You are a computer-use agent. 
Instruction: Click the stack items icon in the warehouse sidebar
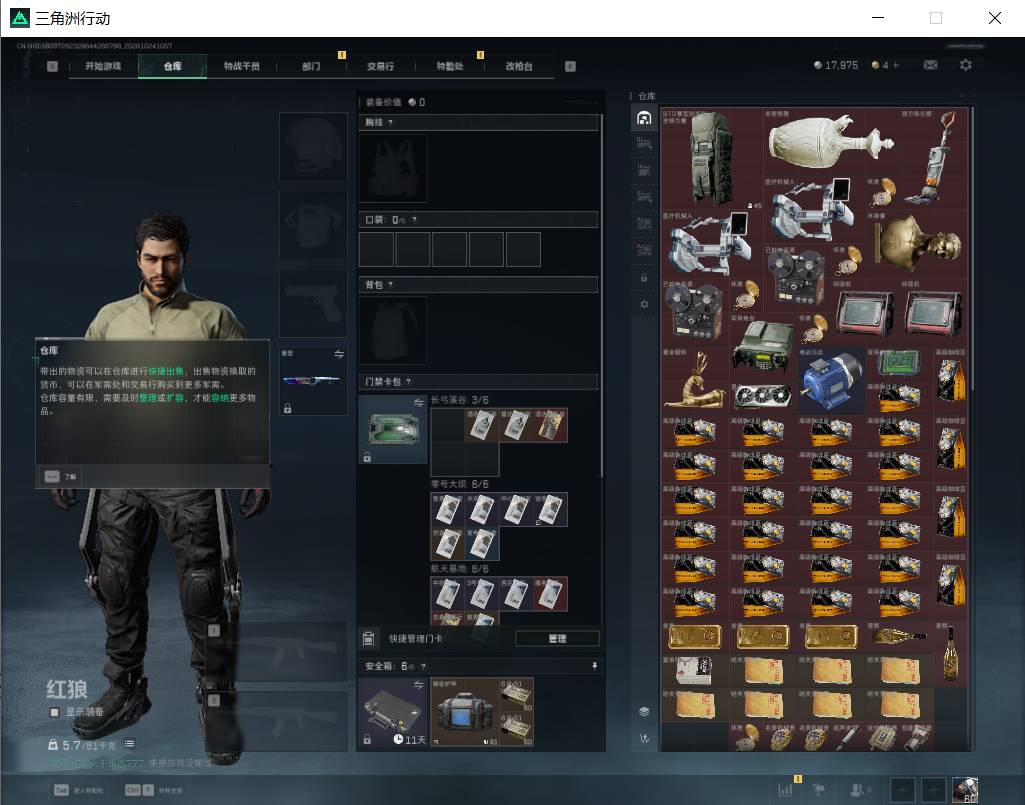point(645,711)
